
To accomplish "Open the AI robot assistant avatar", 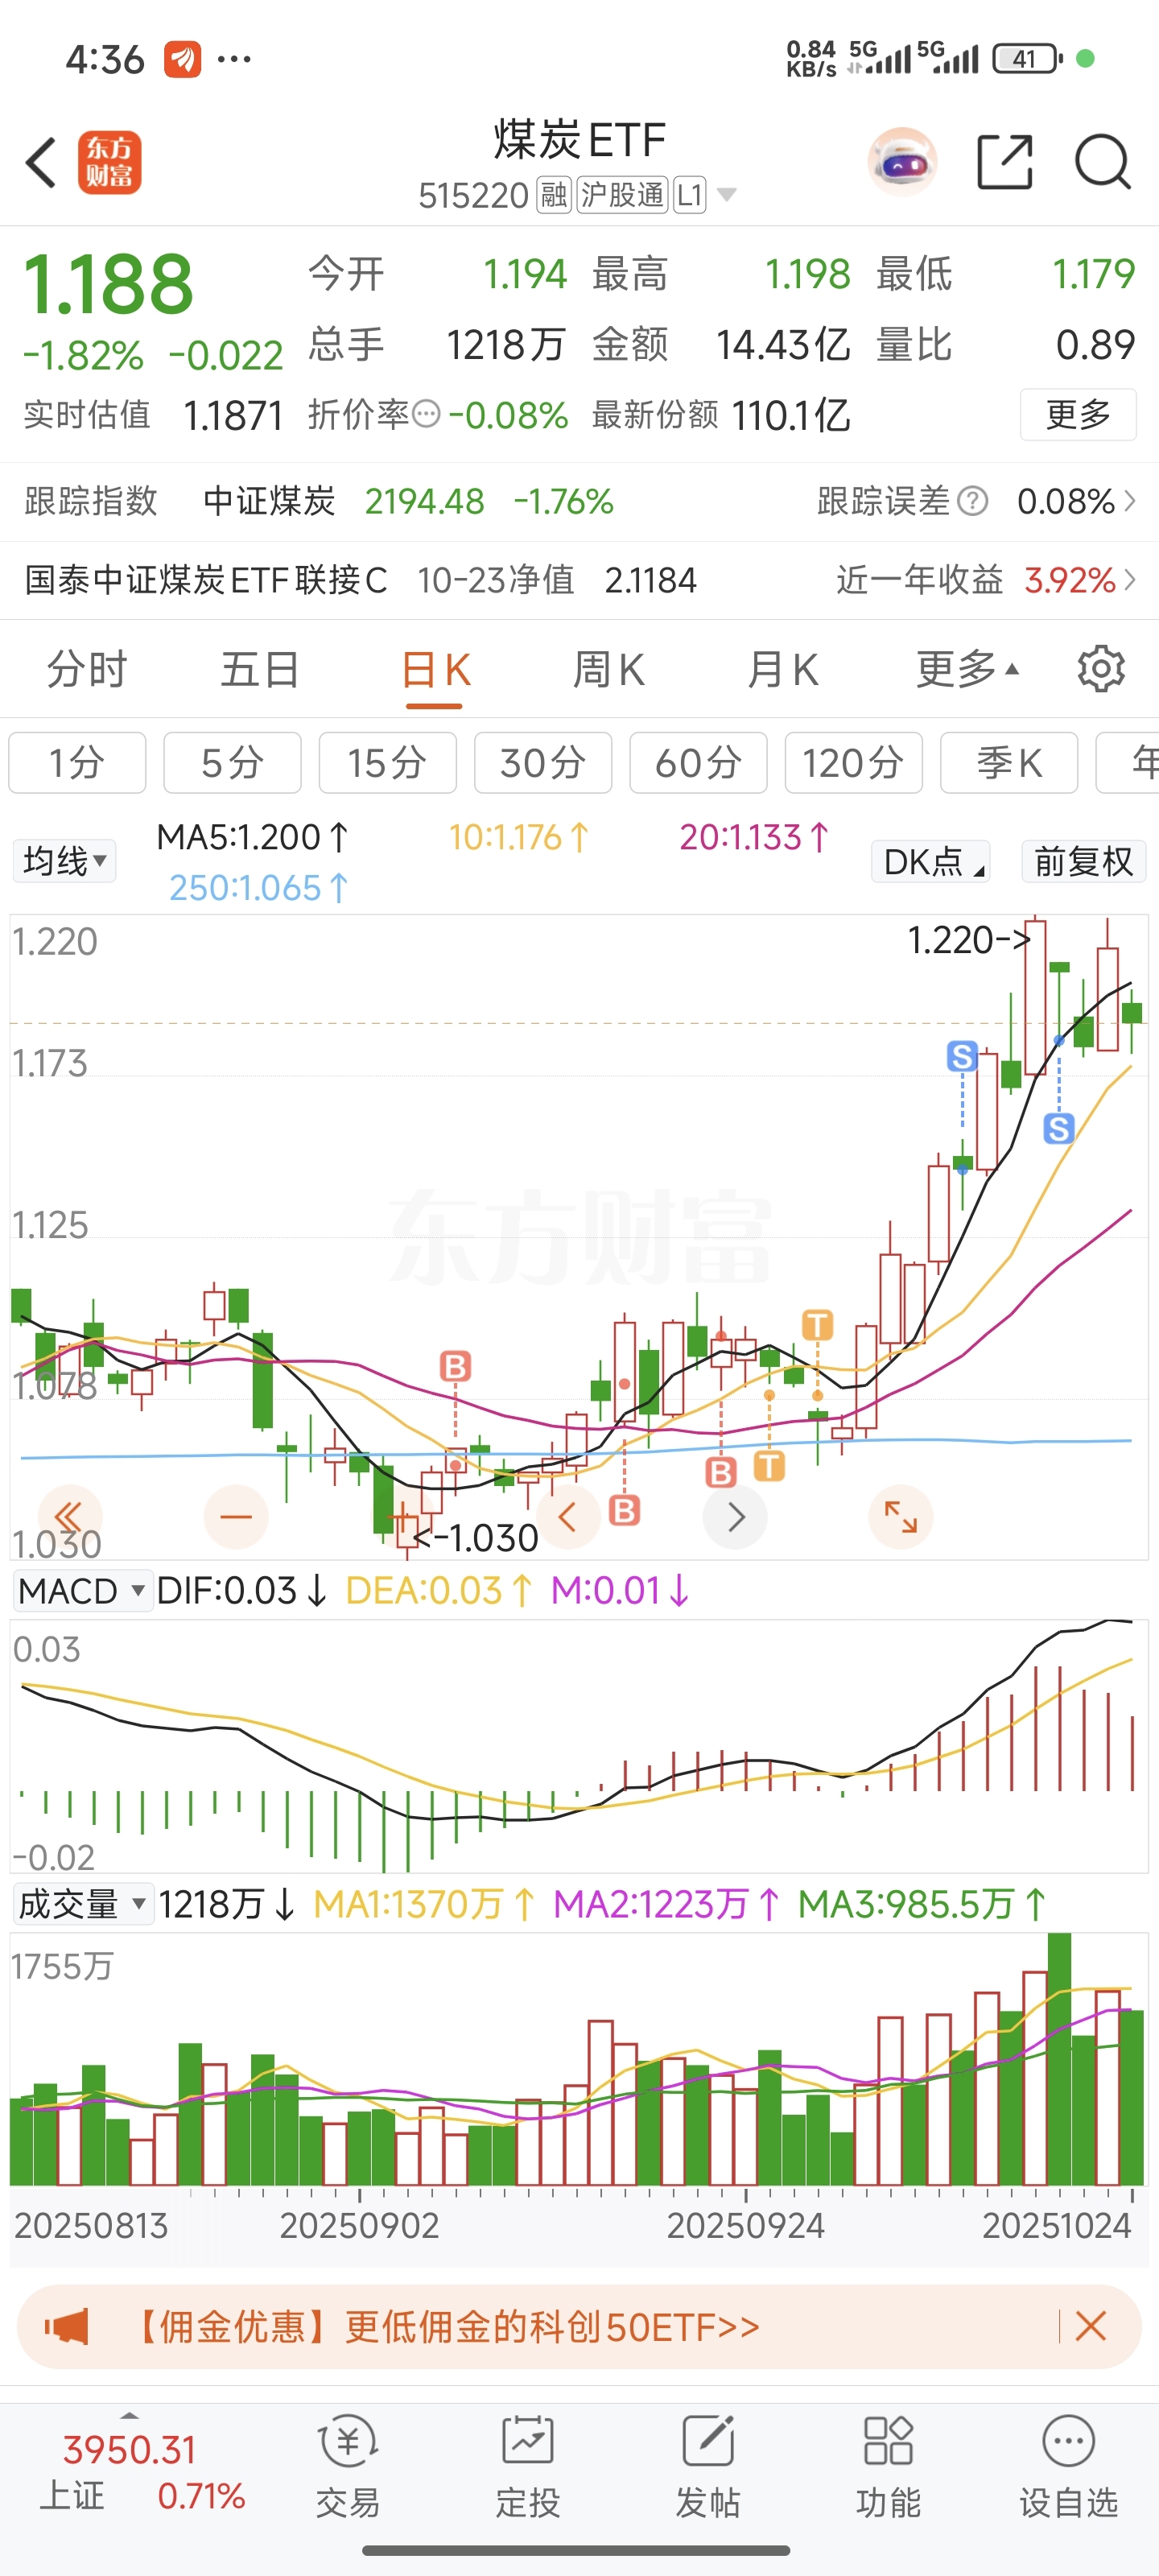I will tap(902, 162).
